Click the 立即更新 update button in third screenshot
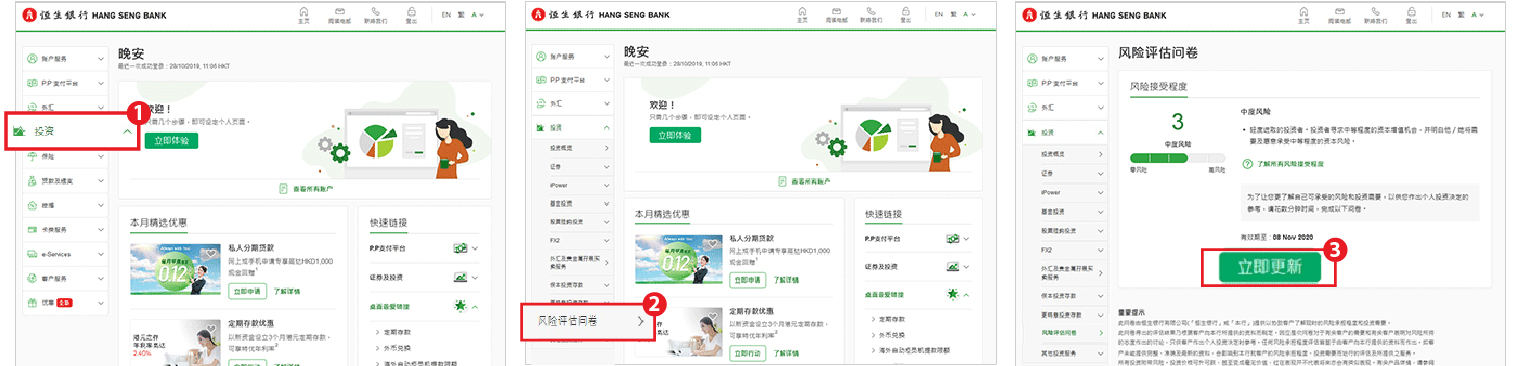 click(x=1269, y=268)
